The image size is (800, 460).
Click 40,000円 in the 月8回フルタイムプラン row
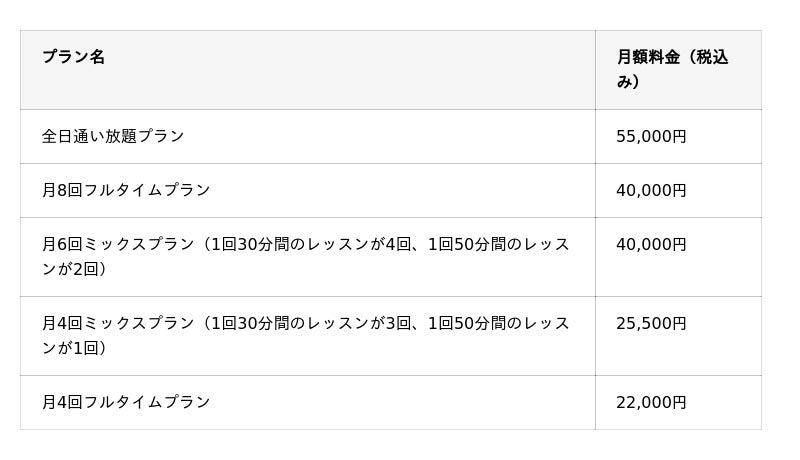pyautogui.click(x=651, y=190)
